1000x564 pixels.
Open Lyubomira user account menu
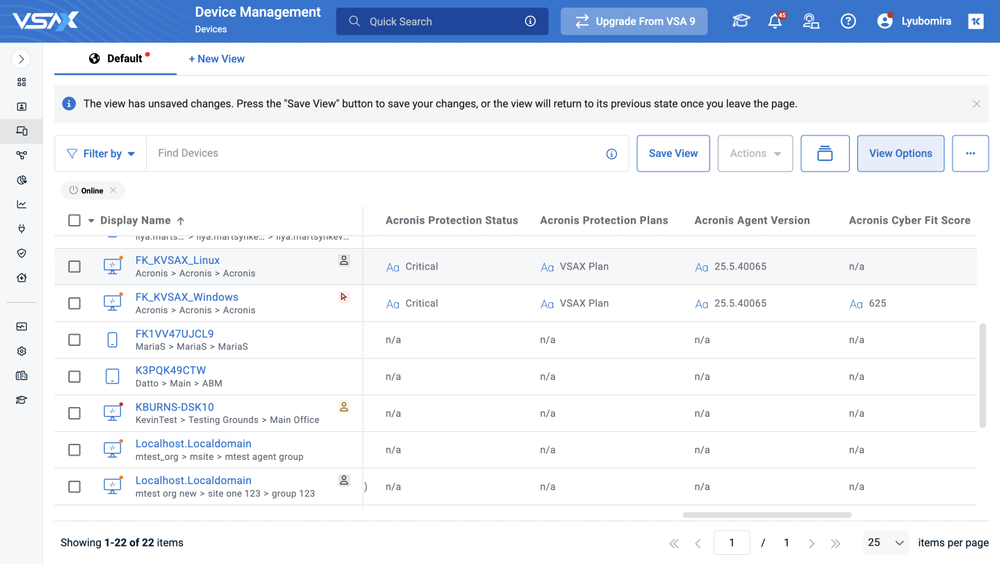pyautogui.click(x=914, y=21)
